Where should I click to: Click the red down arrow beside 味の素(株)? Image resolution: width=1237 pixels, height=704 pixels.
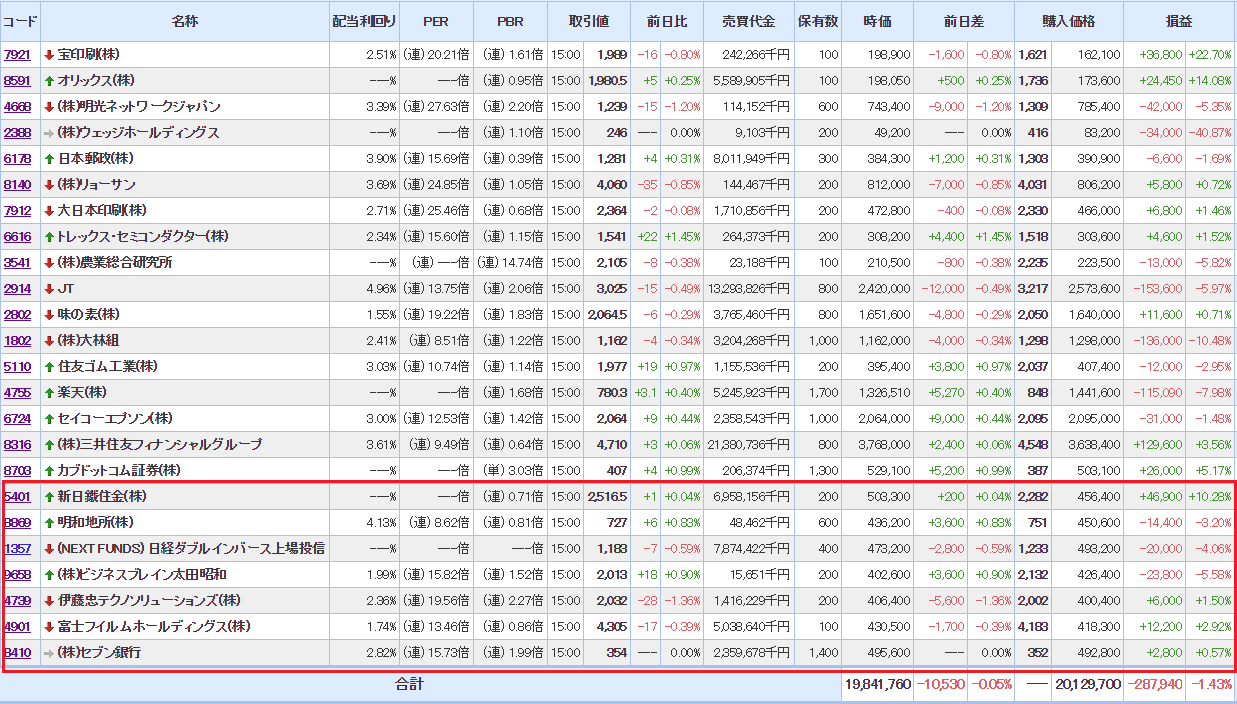click(49, 315)
